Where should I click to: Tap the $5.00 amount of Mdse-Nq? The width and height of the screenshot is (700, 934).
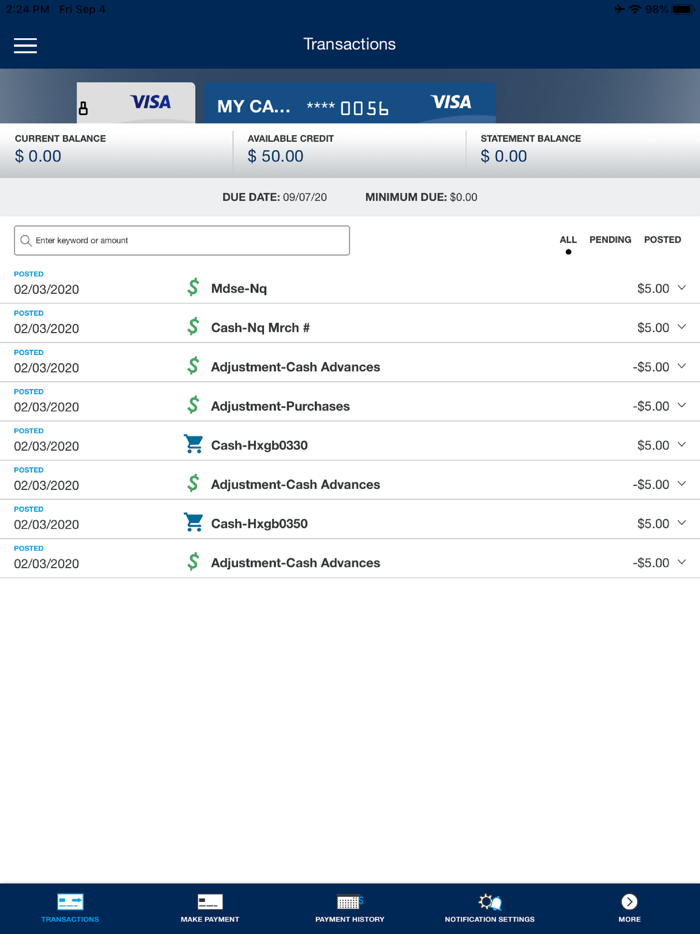click(653, 289)
